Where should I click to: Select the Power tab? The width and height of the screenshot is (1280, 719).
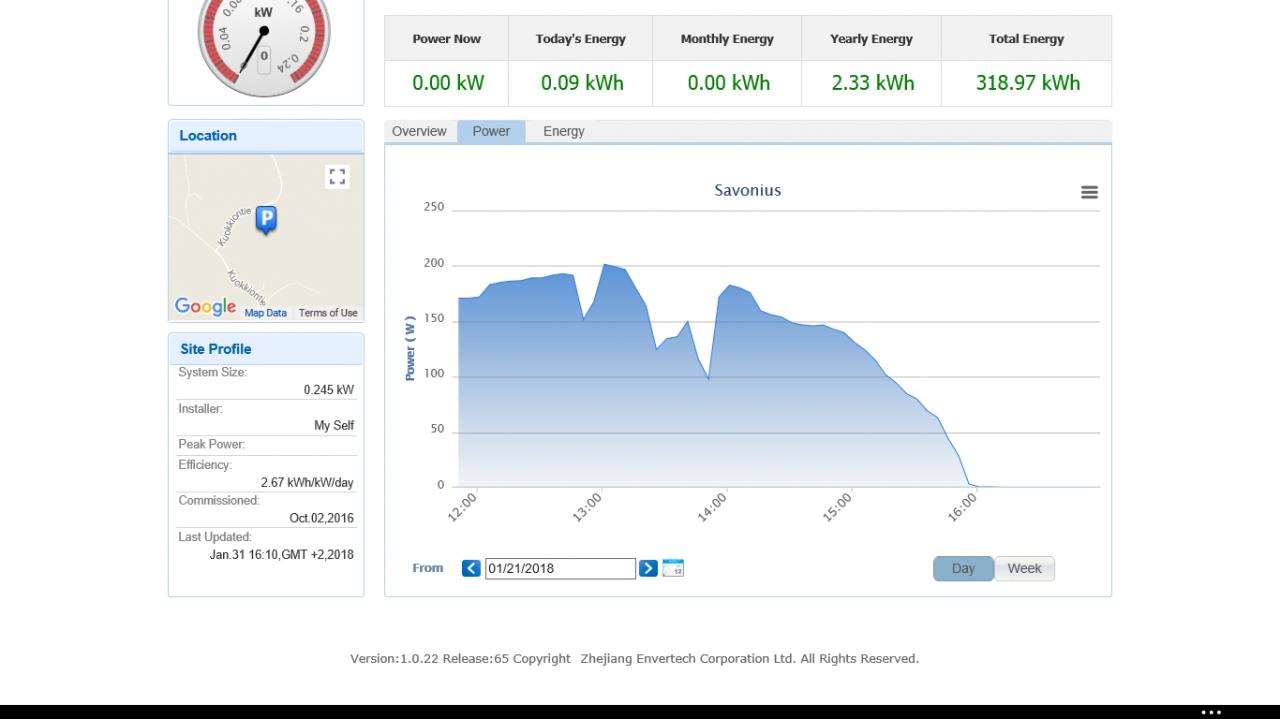pos(491,132)
